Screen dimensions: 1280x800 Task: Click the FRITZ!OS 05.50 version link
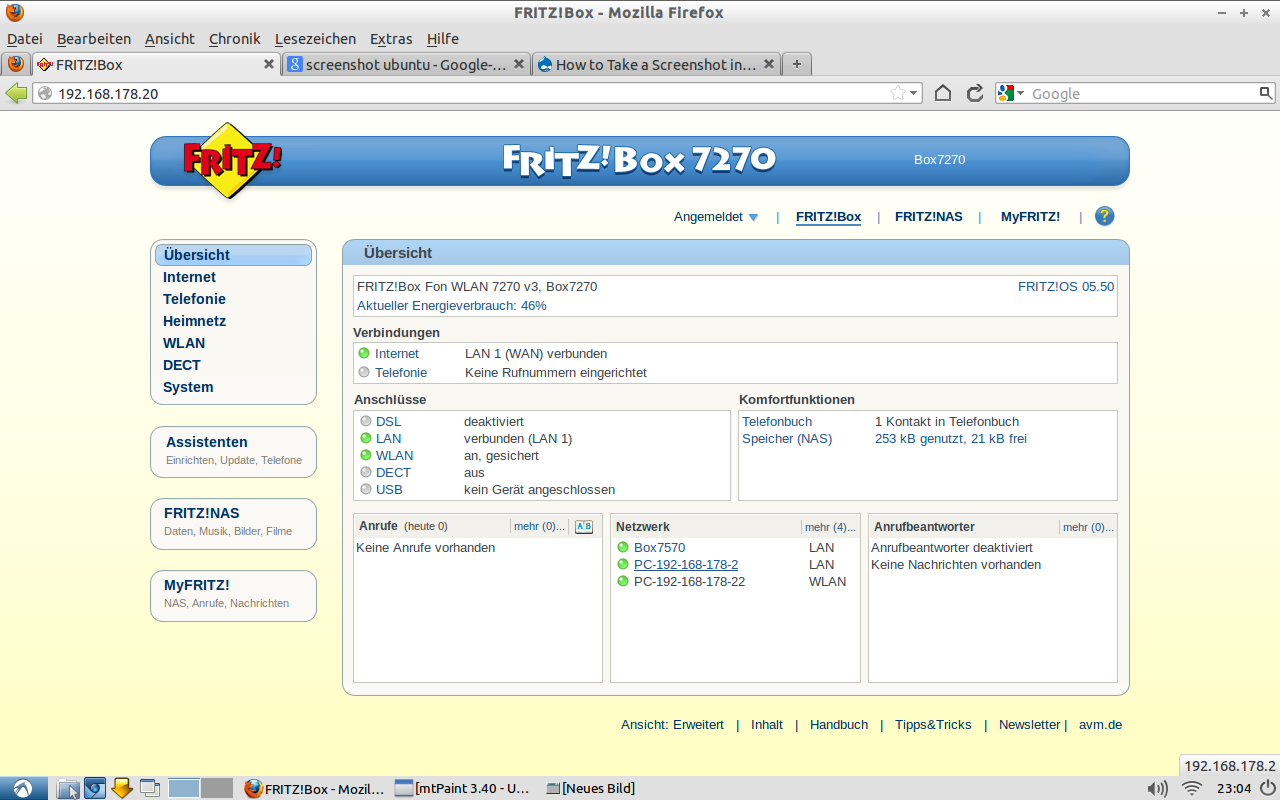[1066, 287]
